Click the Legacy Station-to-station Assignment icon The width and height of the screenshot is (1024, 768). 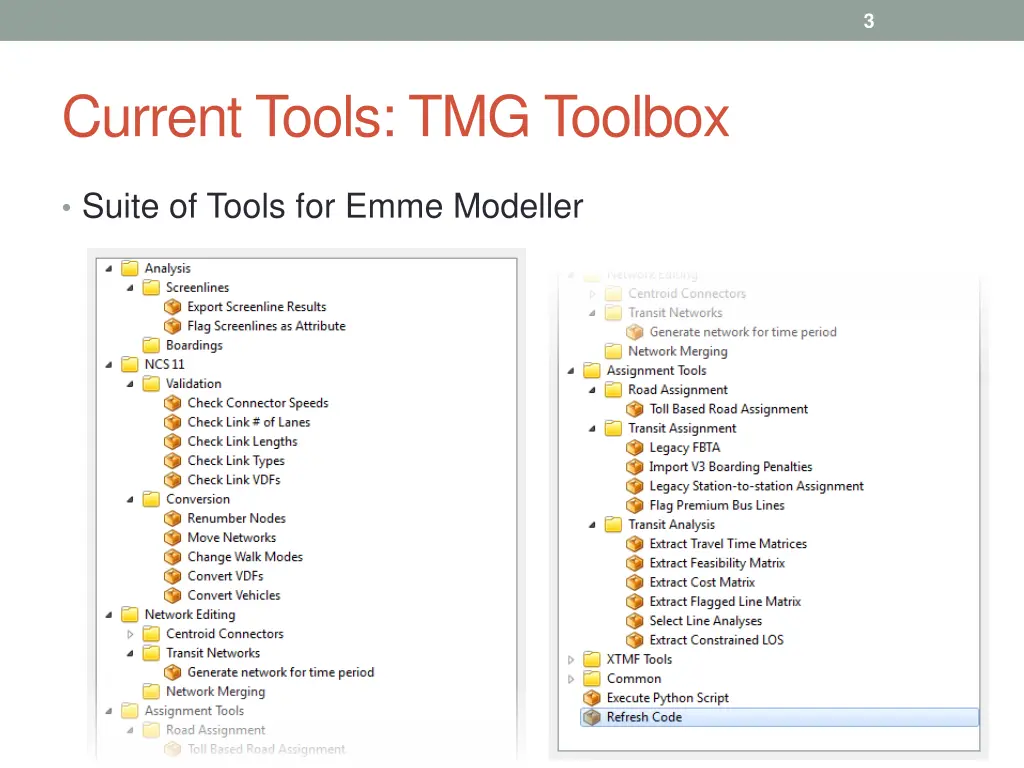point(634,486)
